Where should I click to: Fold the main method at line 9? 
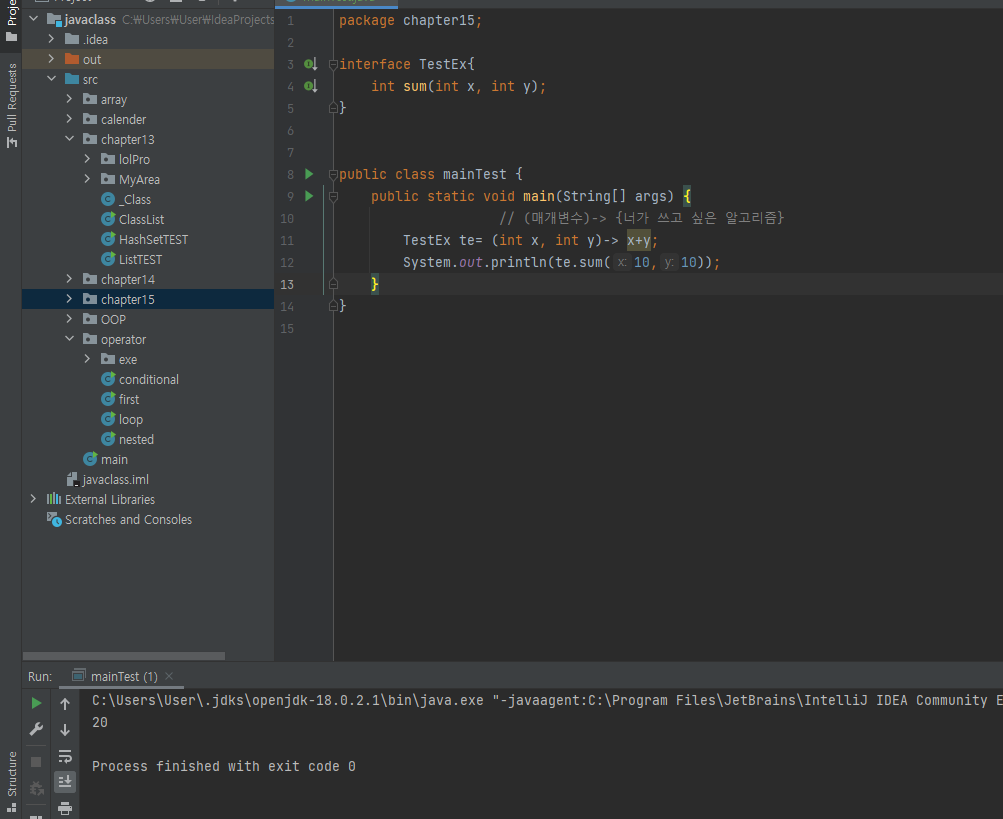(333, 196)
